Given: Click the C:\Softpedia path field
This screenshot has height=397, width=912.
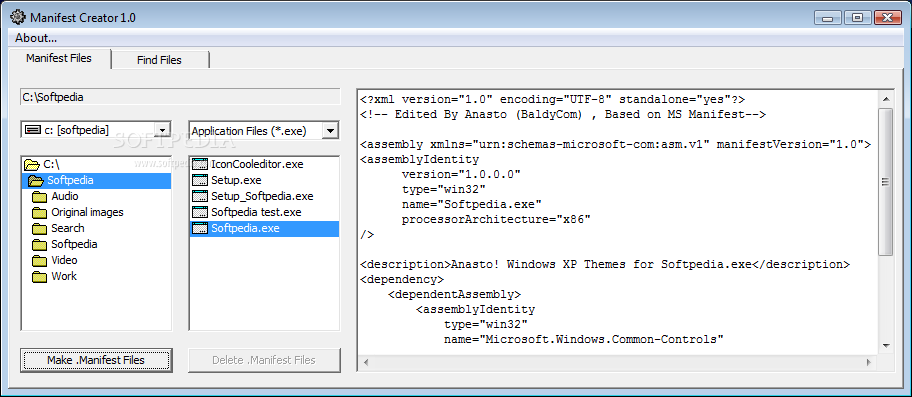Looking at the screenshot, I should coord(180,97).
